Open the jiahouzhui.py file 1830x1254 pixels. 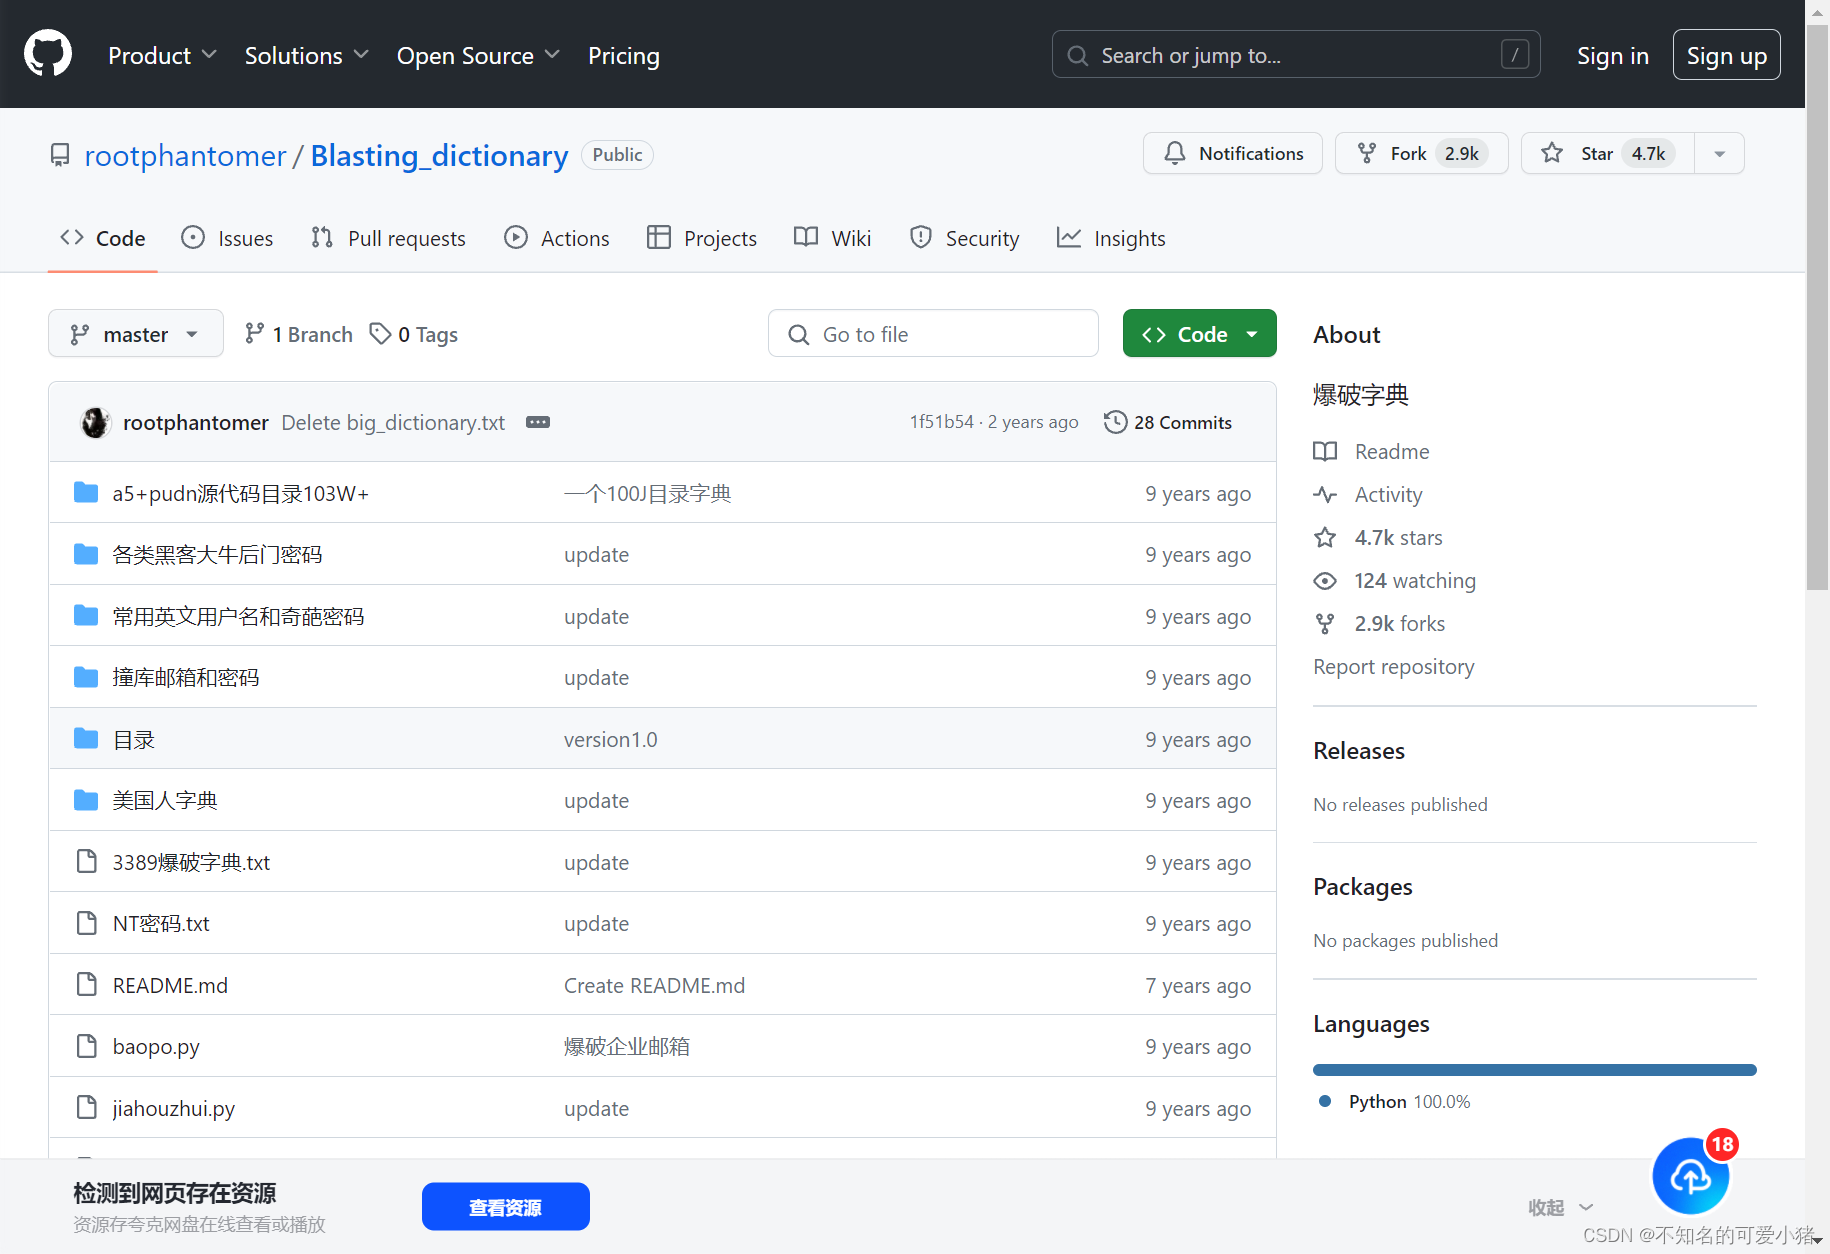click(x=173, y=1108)
